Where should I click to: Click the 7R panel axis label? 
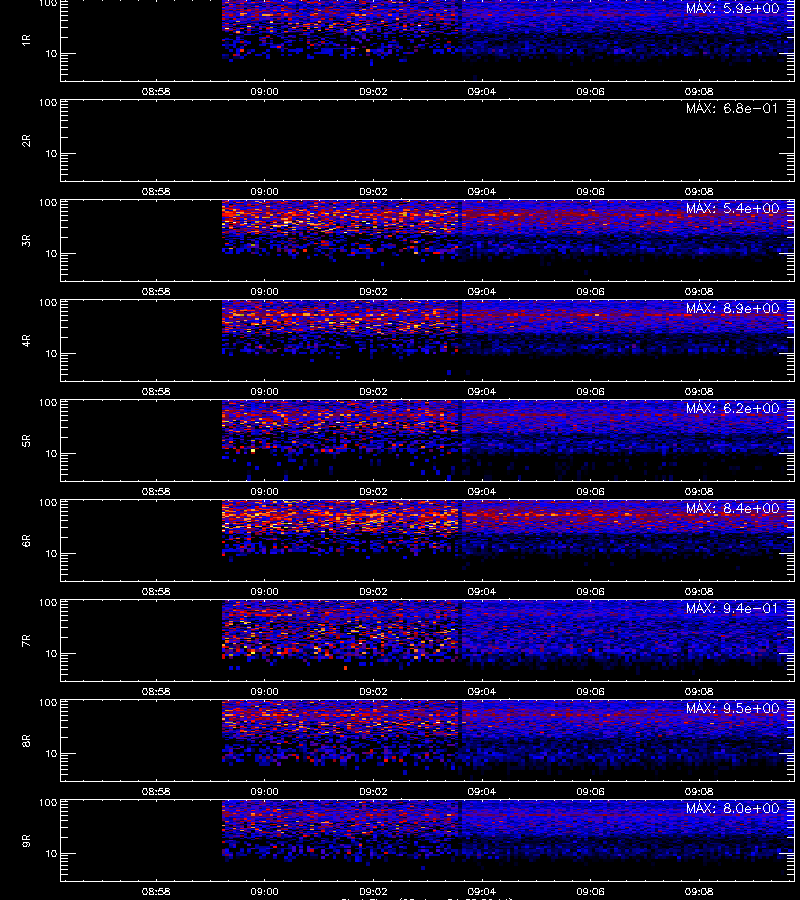coord(26,641)
